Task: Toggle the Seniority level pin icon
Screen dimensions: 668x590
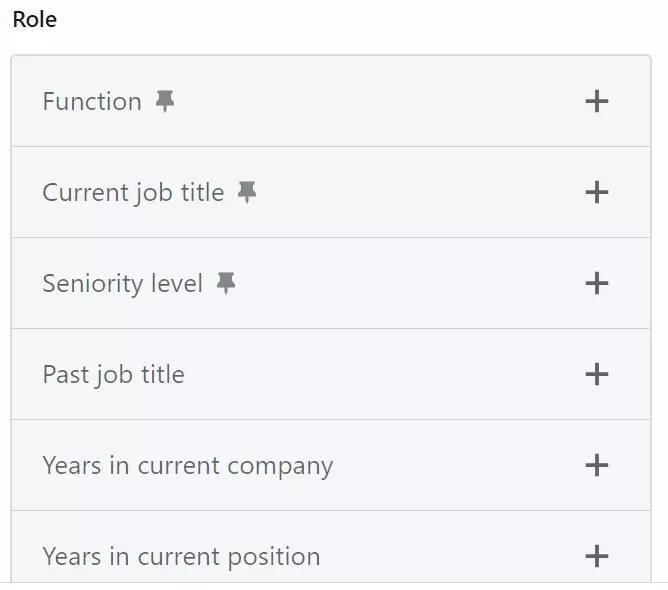Action: click(x=226, y=283)
